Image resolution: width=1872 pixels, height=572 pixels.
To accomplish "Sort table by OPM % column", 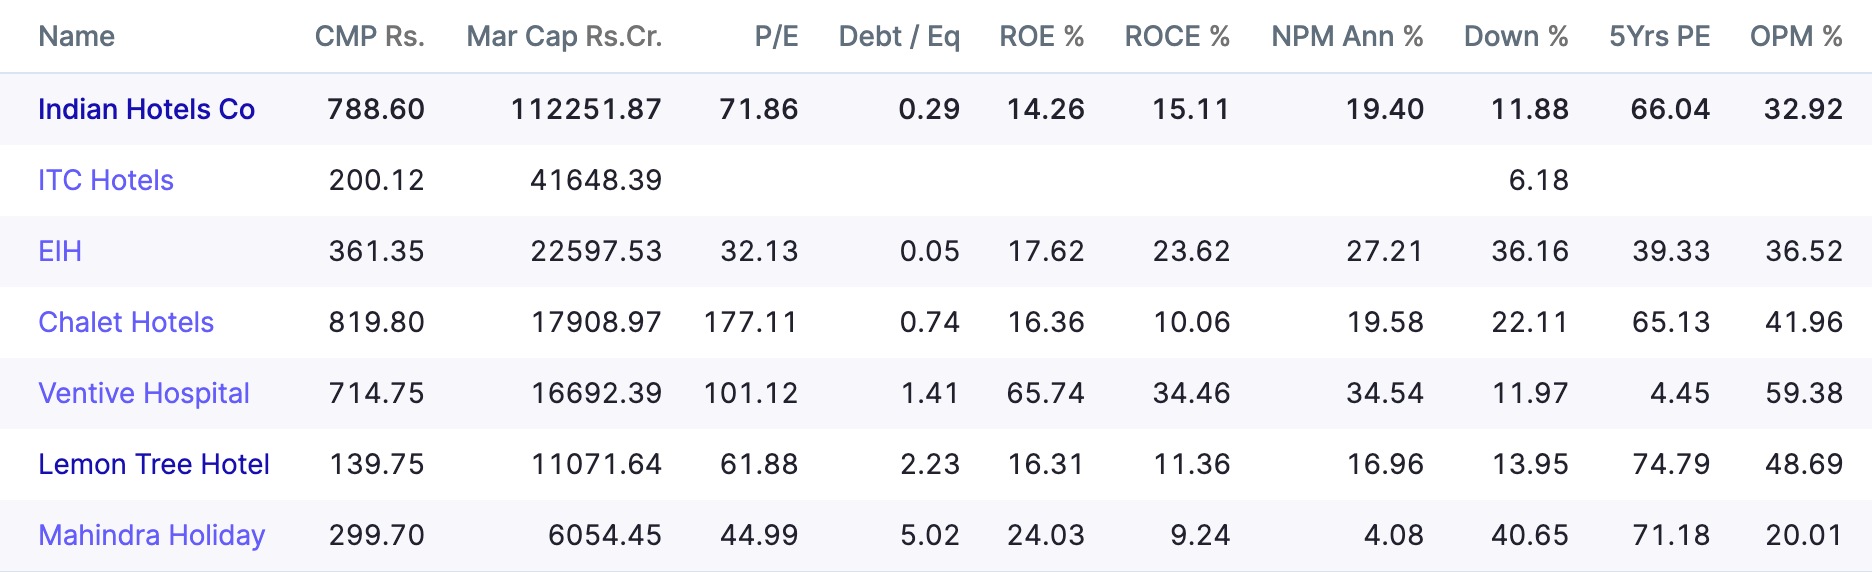I will [1795, 36].
